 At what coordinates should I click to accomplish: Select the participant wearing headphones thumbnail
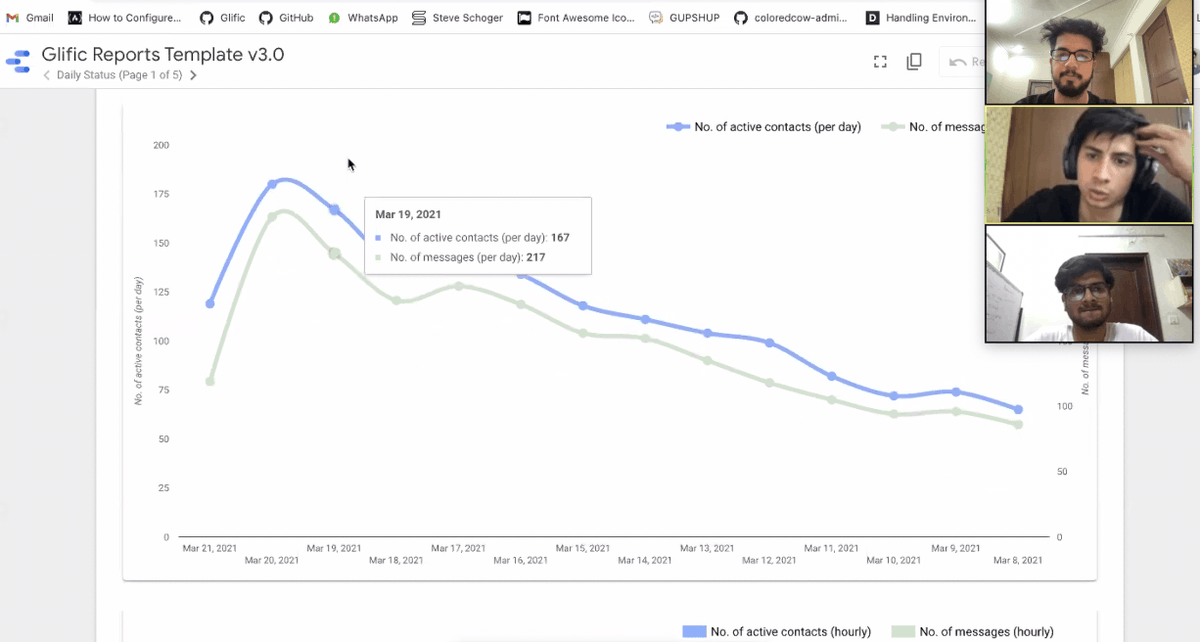click(1089, 165)
